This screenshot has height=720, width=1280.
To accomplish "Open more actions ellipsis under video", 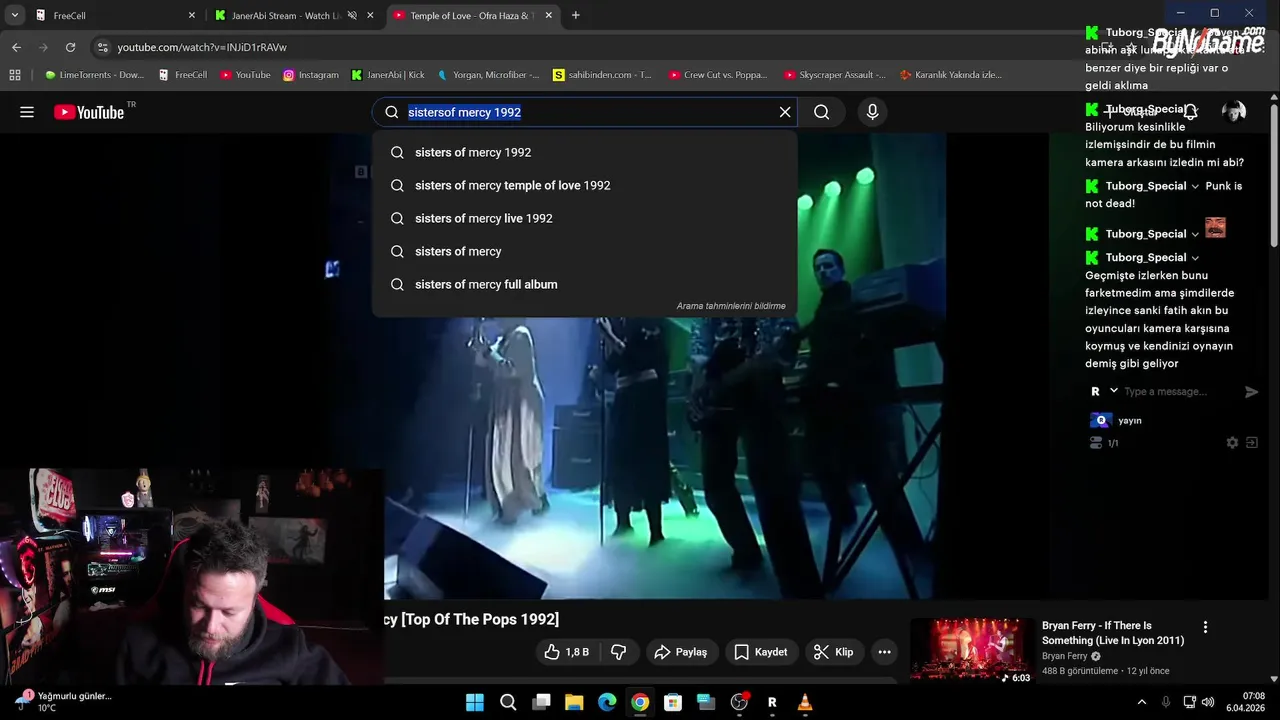I will (884, 652).
